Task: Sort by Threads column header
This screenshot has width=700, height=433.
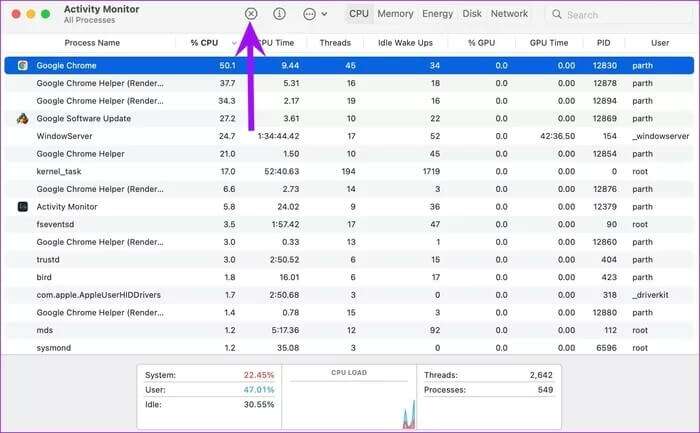Action: tap(335, 43)
